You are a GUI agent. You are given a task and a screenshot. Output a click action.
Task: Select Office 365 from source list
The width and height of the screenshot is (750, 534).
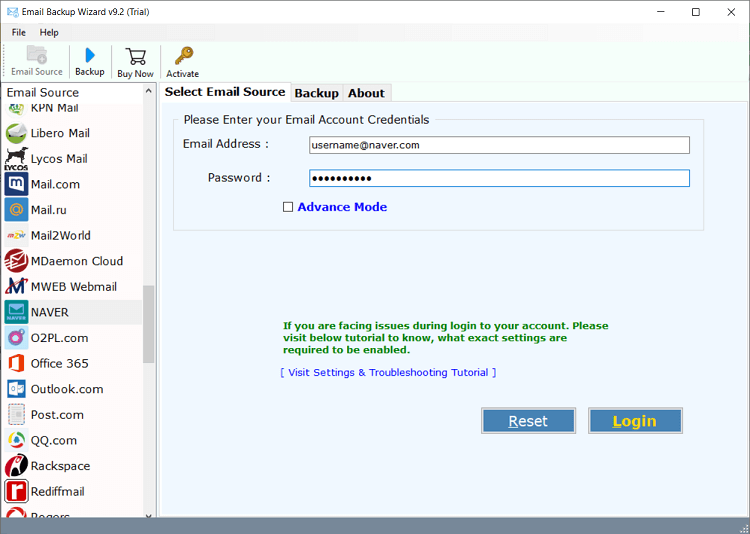click(x=59, y=363)
